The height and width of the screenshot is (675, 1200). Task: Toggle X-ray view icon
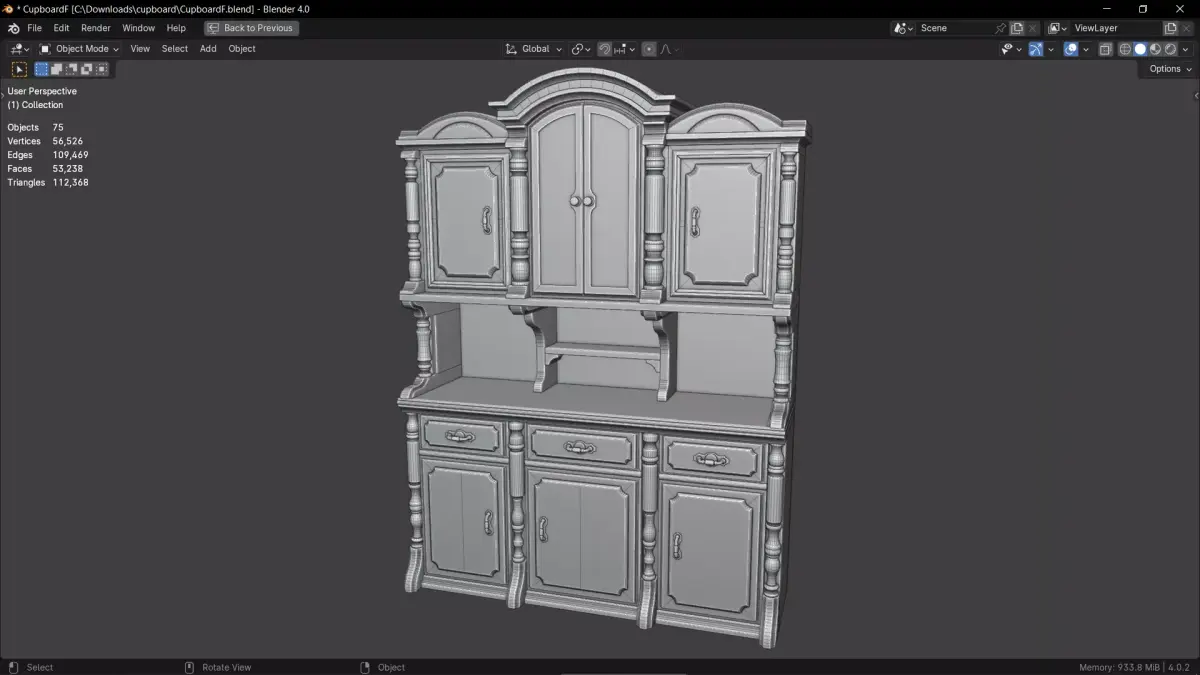point(1105,48)
